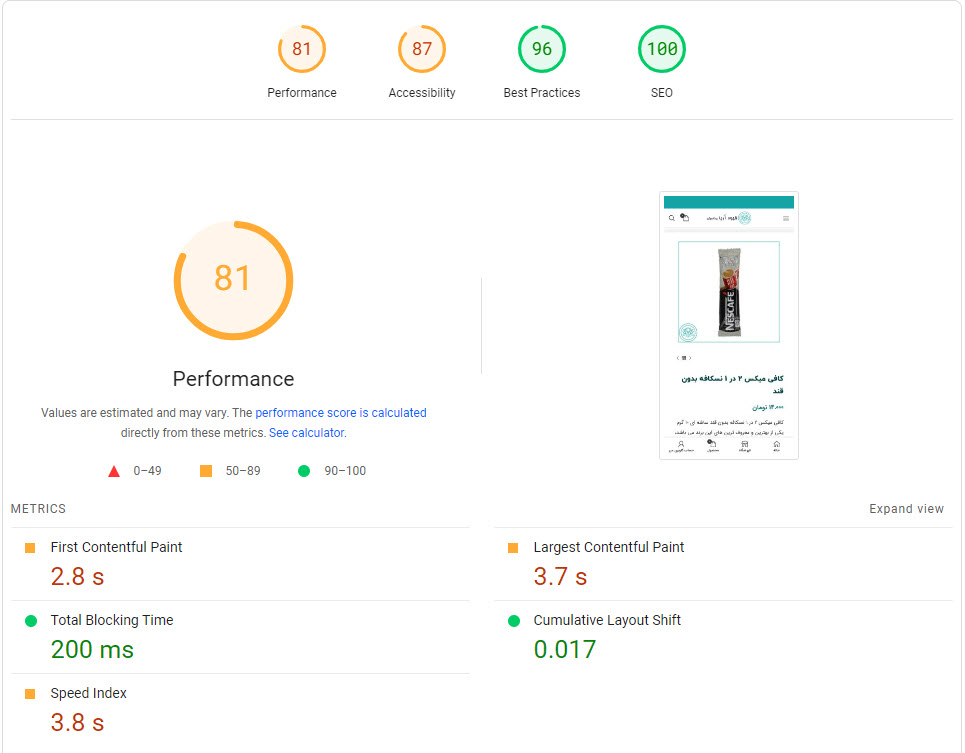Jump to the Best Practices section label
The image size is (965, 753).
[542, 93]
